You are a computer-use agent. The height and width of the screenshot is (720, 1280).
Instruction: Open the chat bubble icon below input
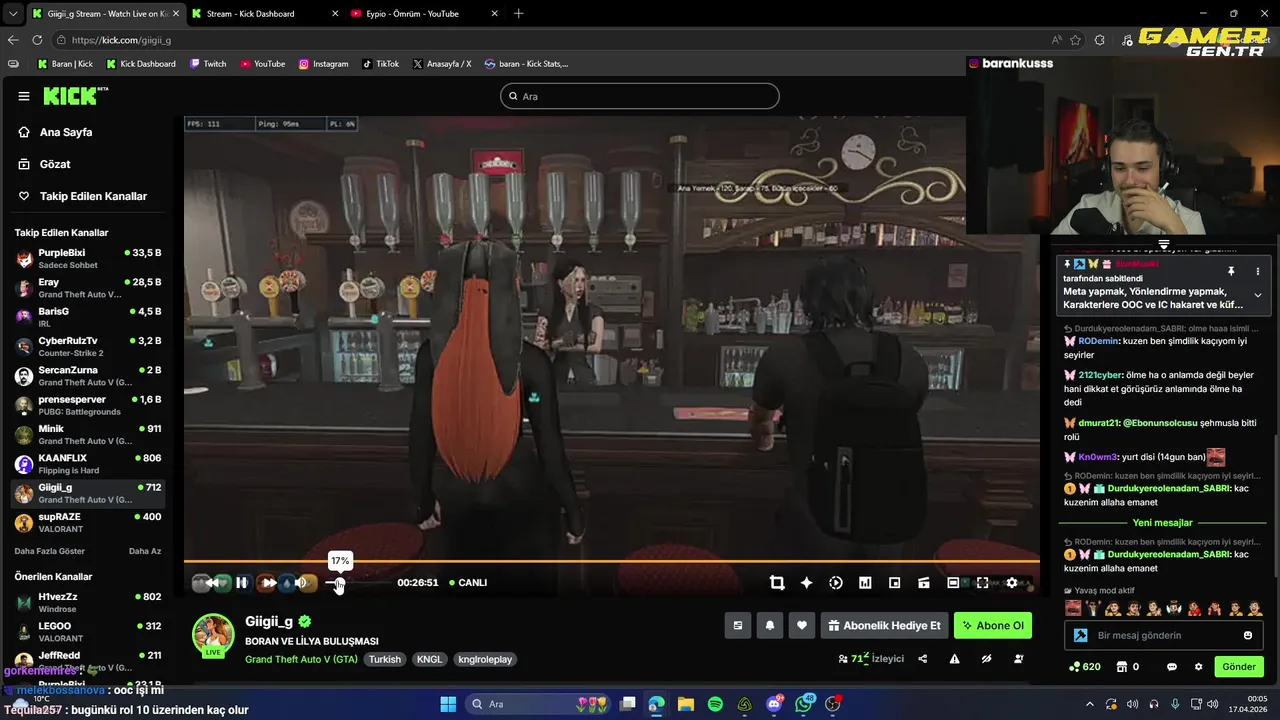[1172, 667]
